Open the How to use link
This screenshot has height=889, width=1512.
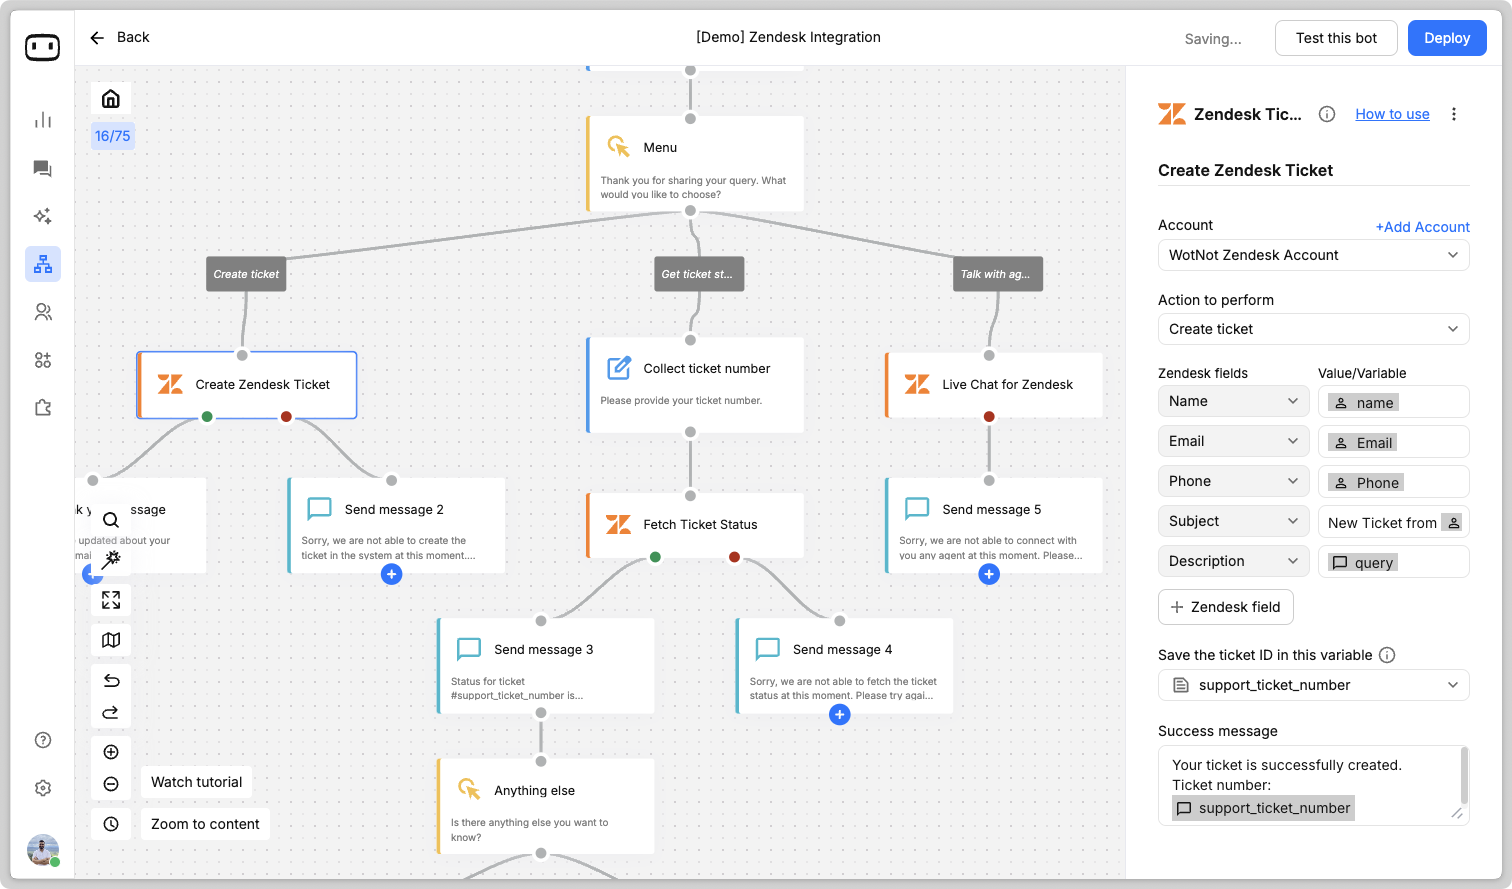tap(1392, 114)
